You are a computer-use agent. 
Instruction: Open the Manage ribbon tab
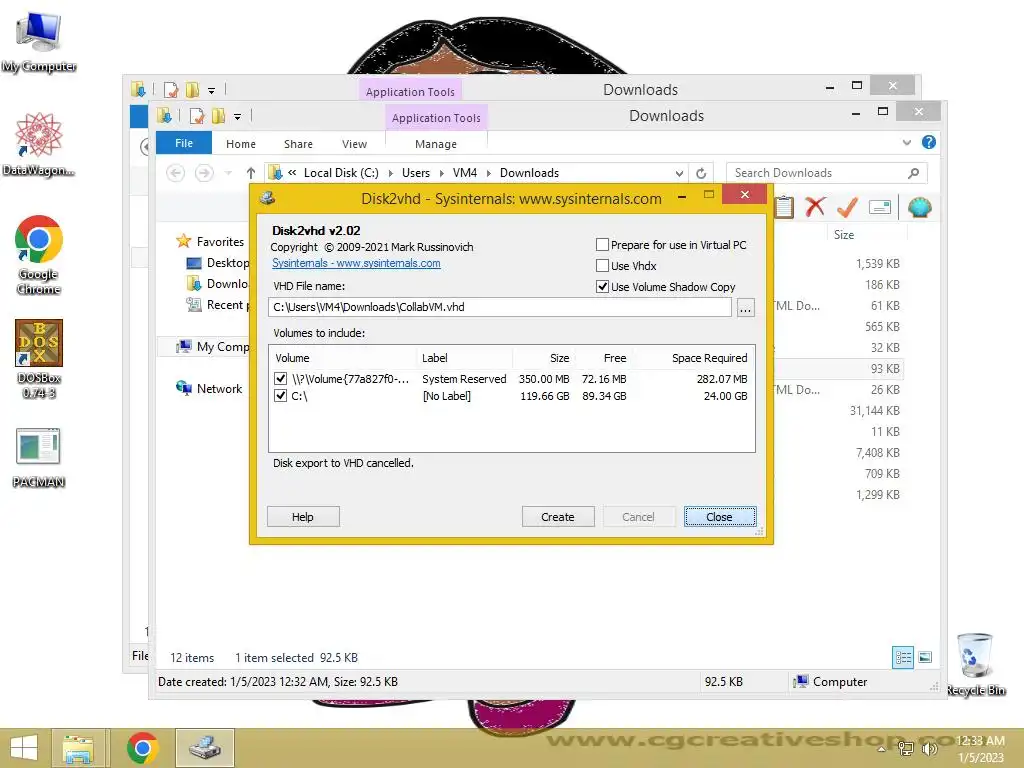click(436, 144)
